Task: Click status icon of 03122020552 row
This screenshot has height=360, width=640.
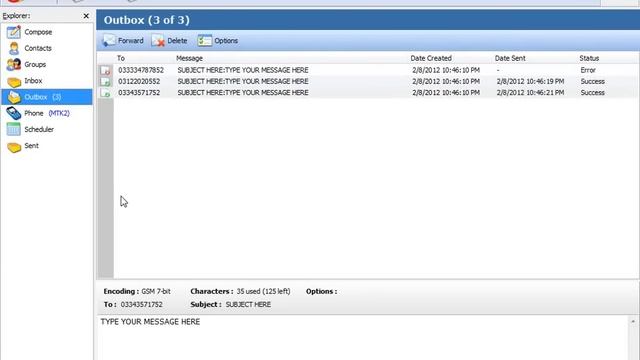Action: pos(105,82)
